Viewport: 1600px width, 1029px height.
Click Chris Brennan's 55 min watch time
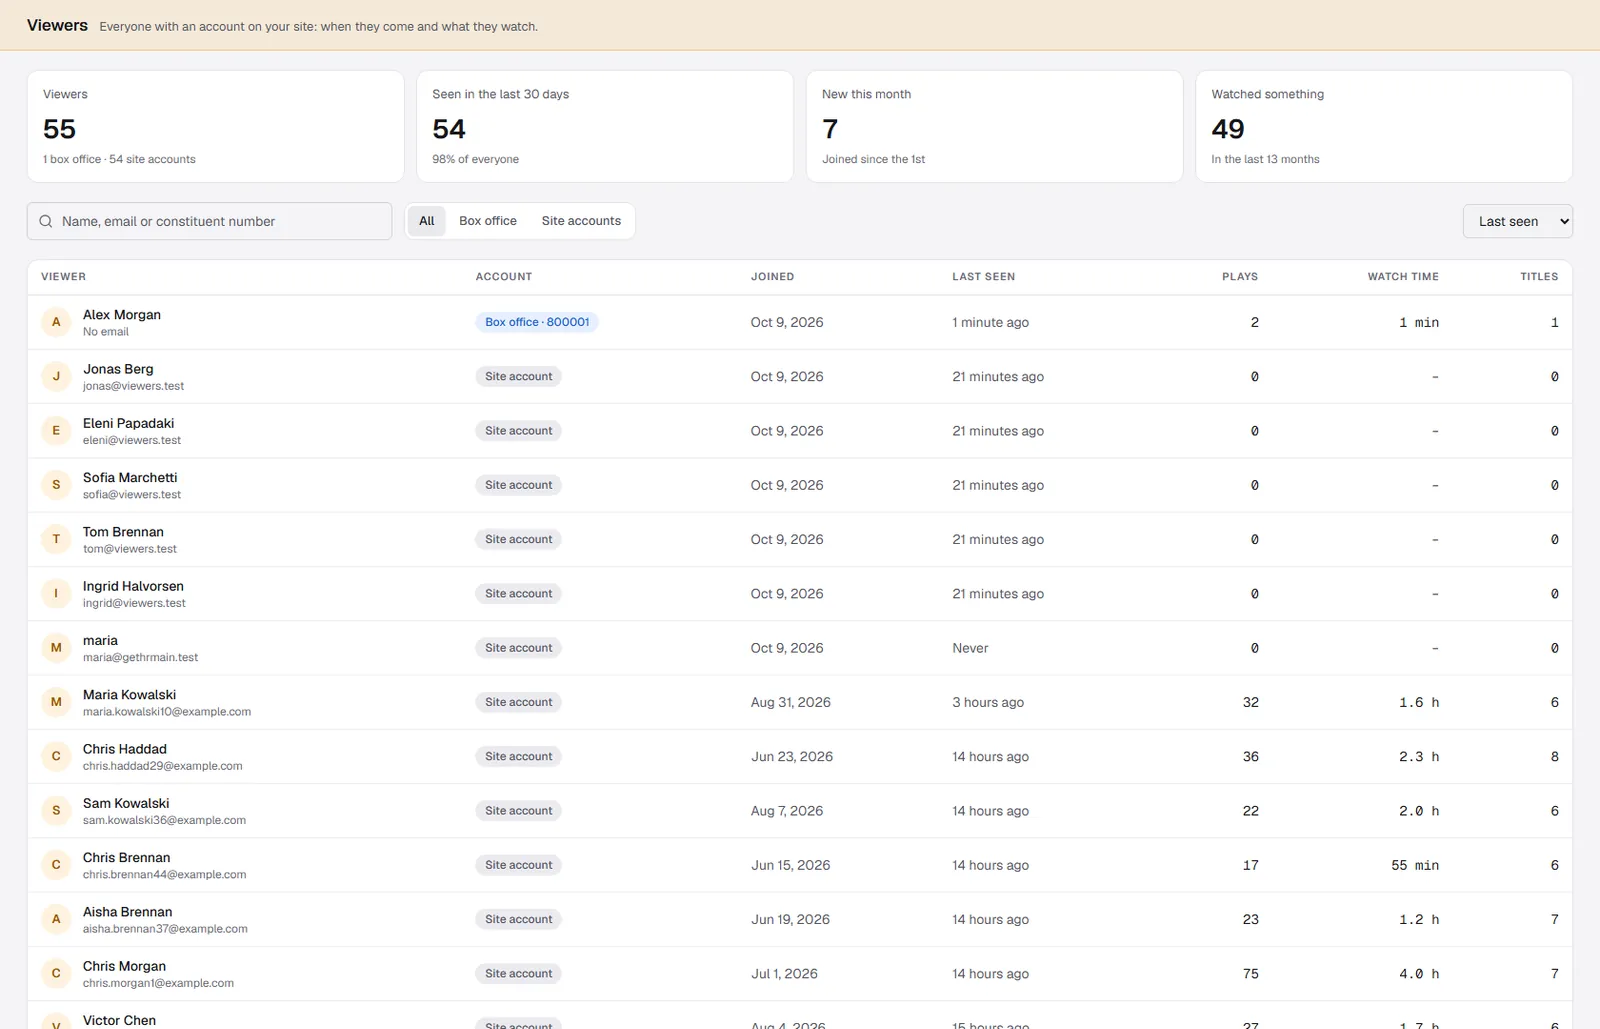(x=1415, y=865)
